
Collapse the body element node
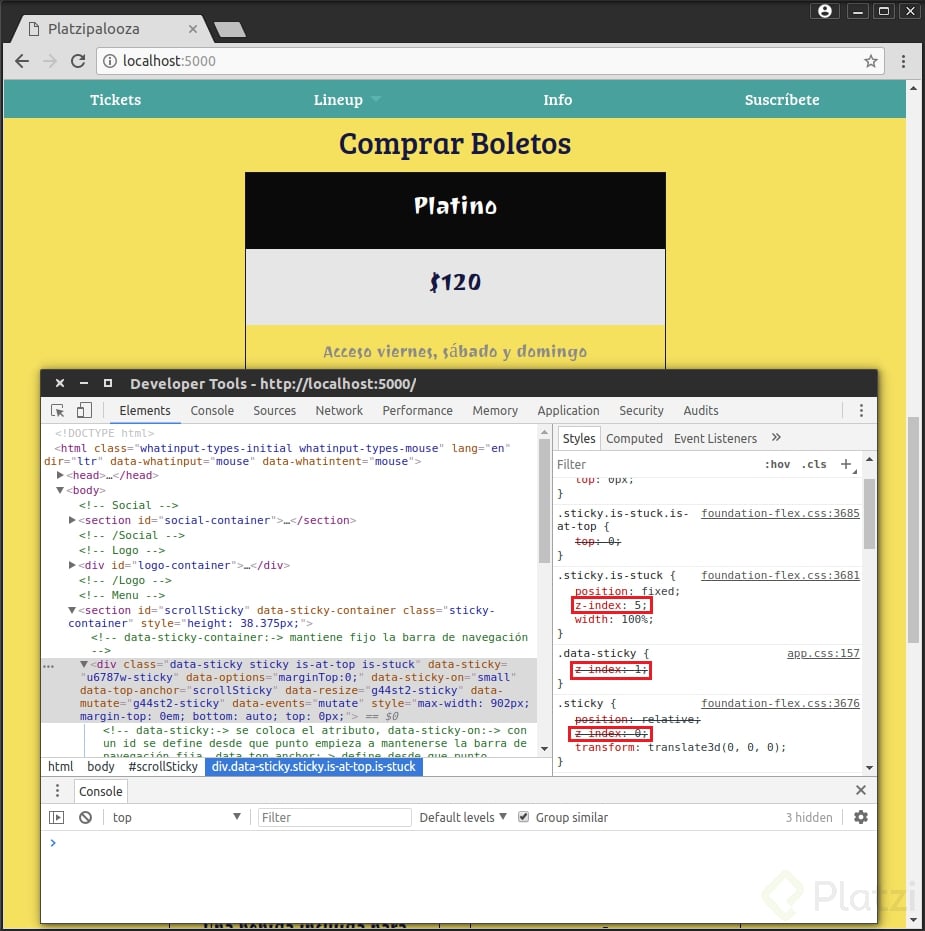point(60,490)
